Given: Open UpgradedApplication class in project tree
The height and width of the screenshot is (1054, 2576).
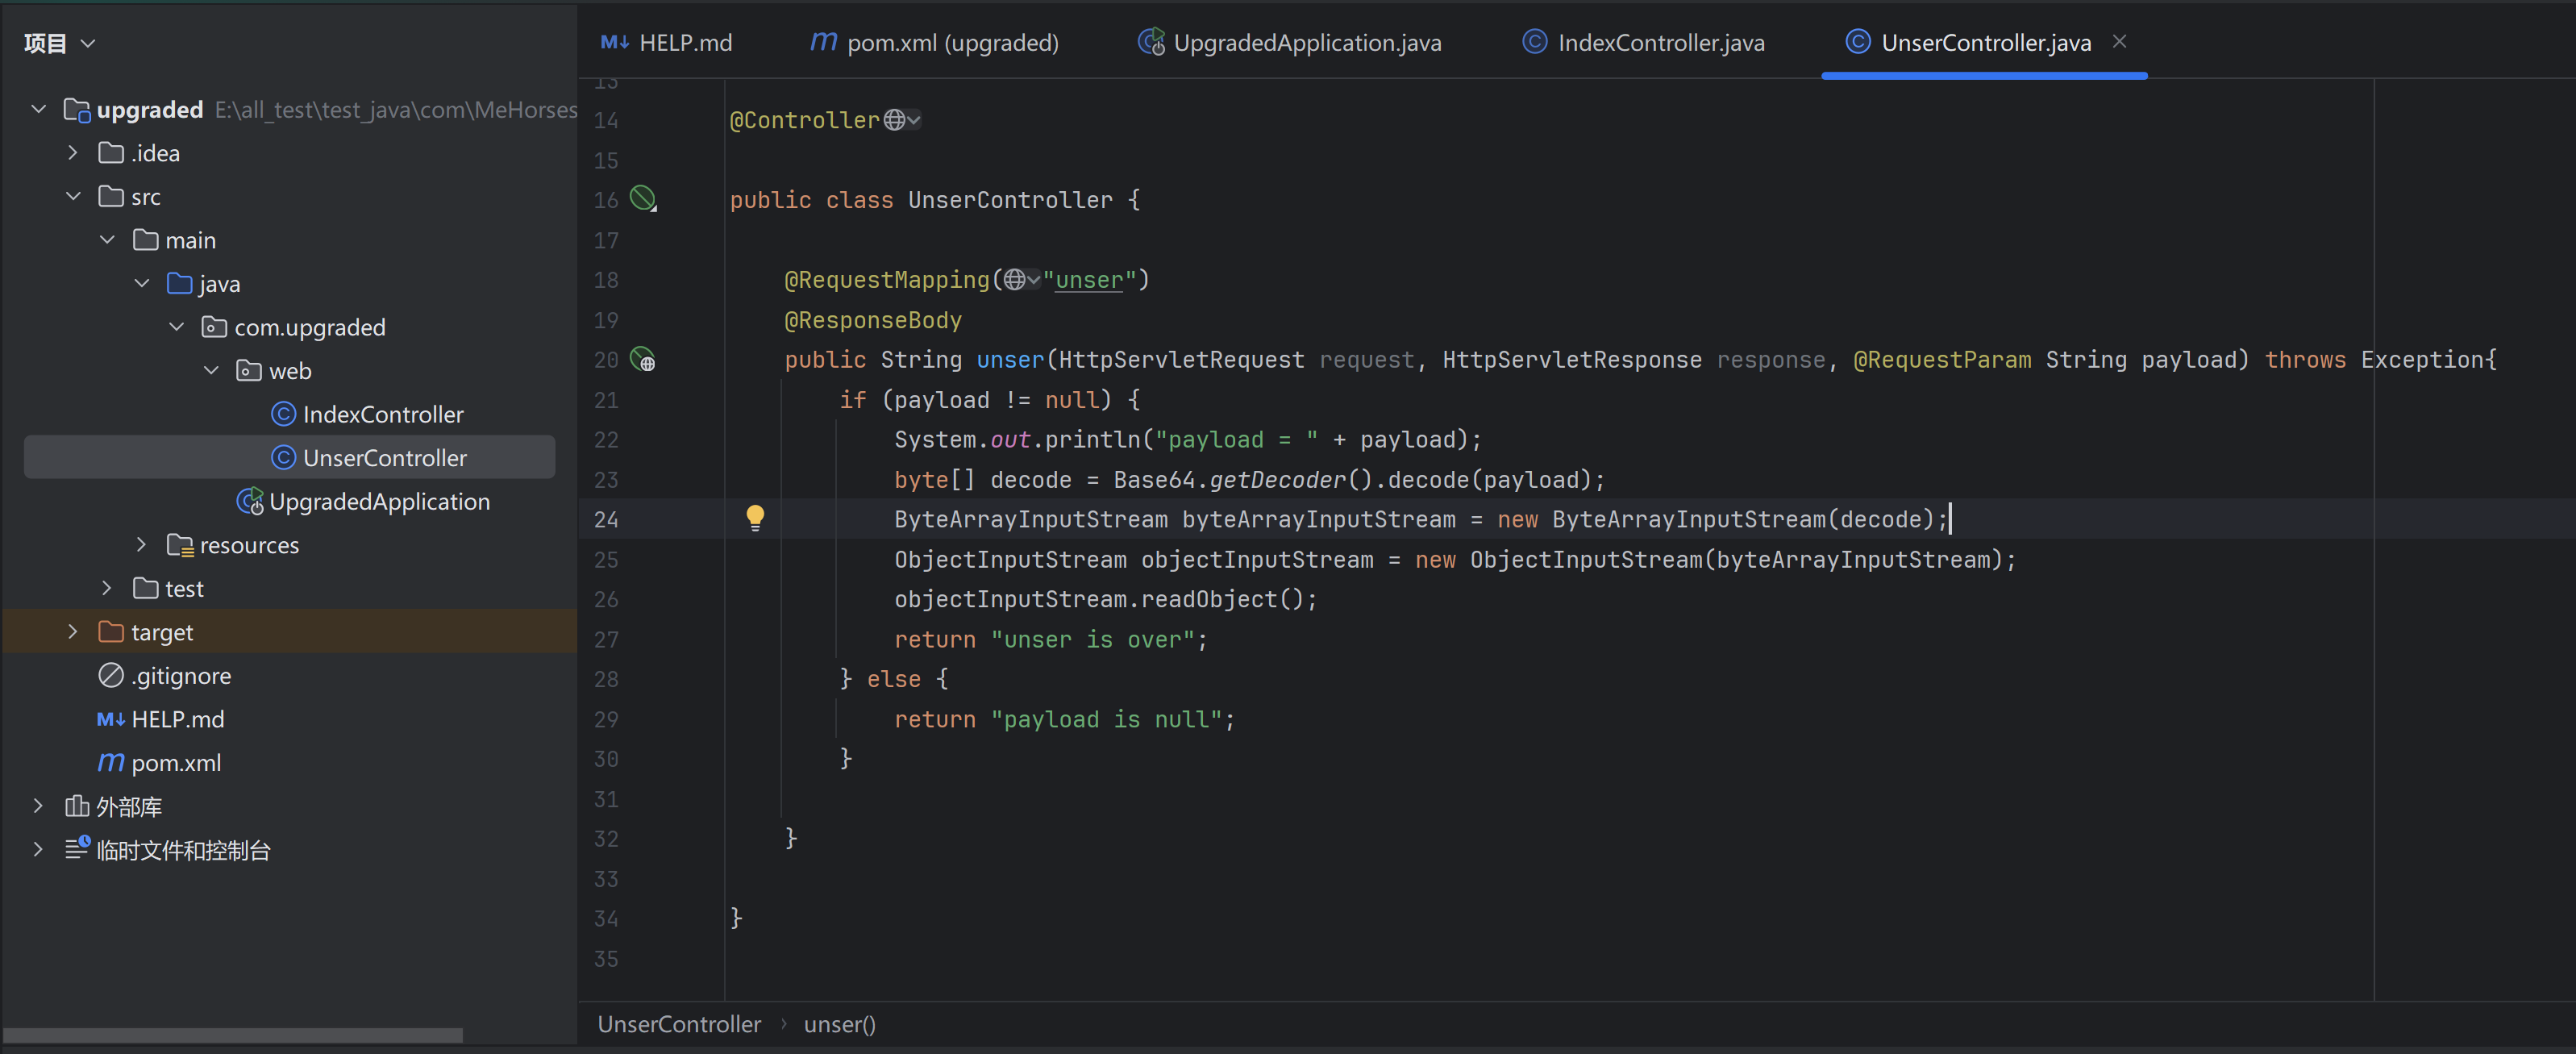Looking at the screenshot, I should click(x=378, y=501).
